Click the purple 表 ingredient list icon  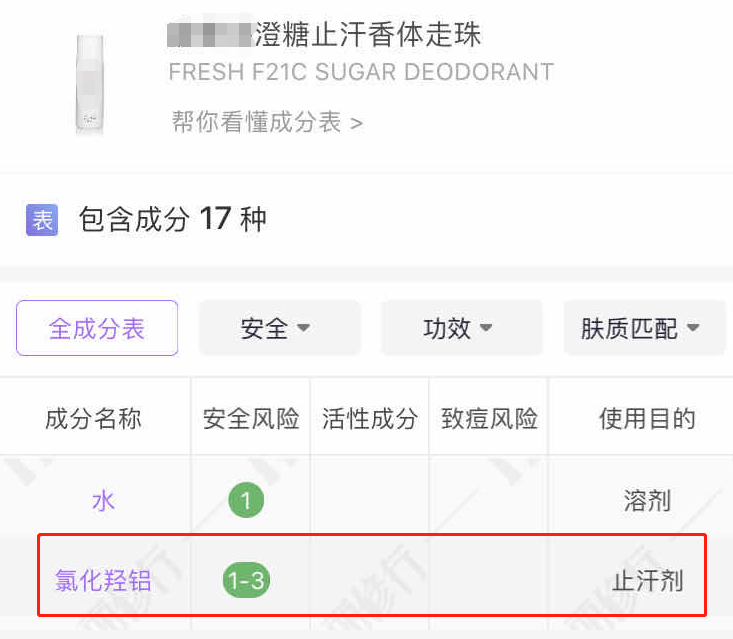[x=42, y=219]
